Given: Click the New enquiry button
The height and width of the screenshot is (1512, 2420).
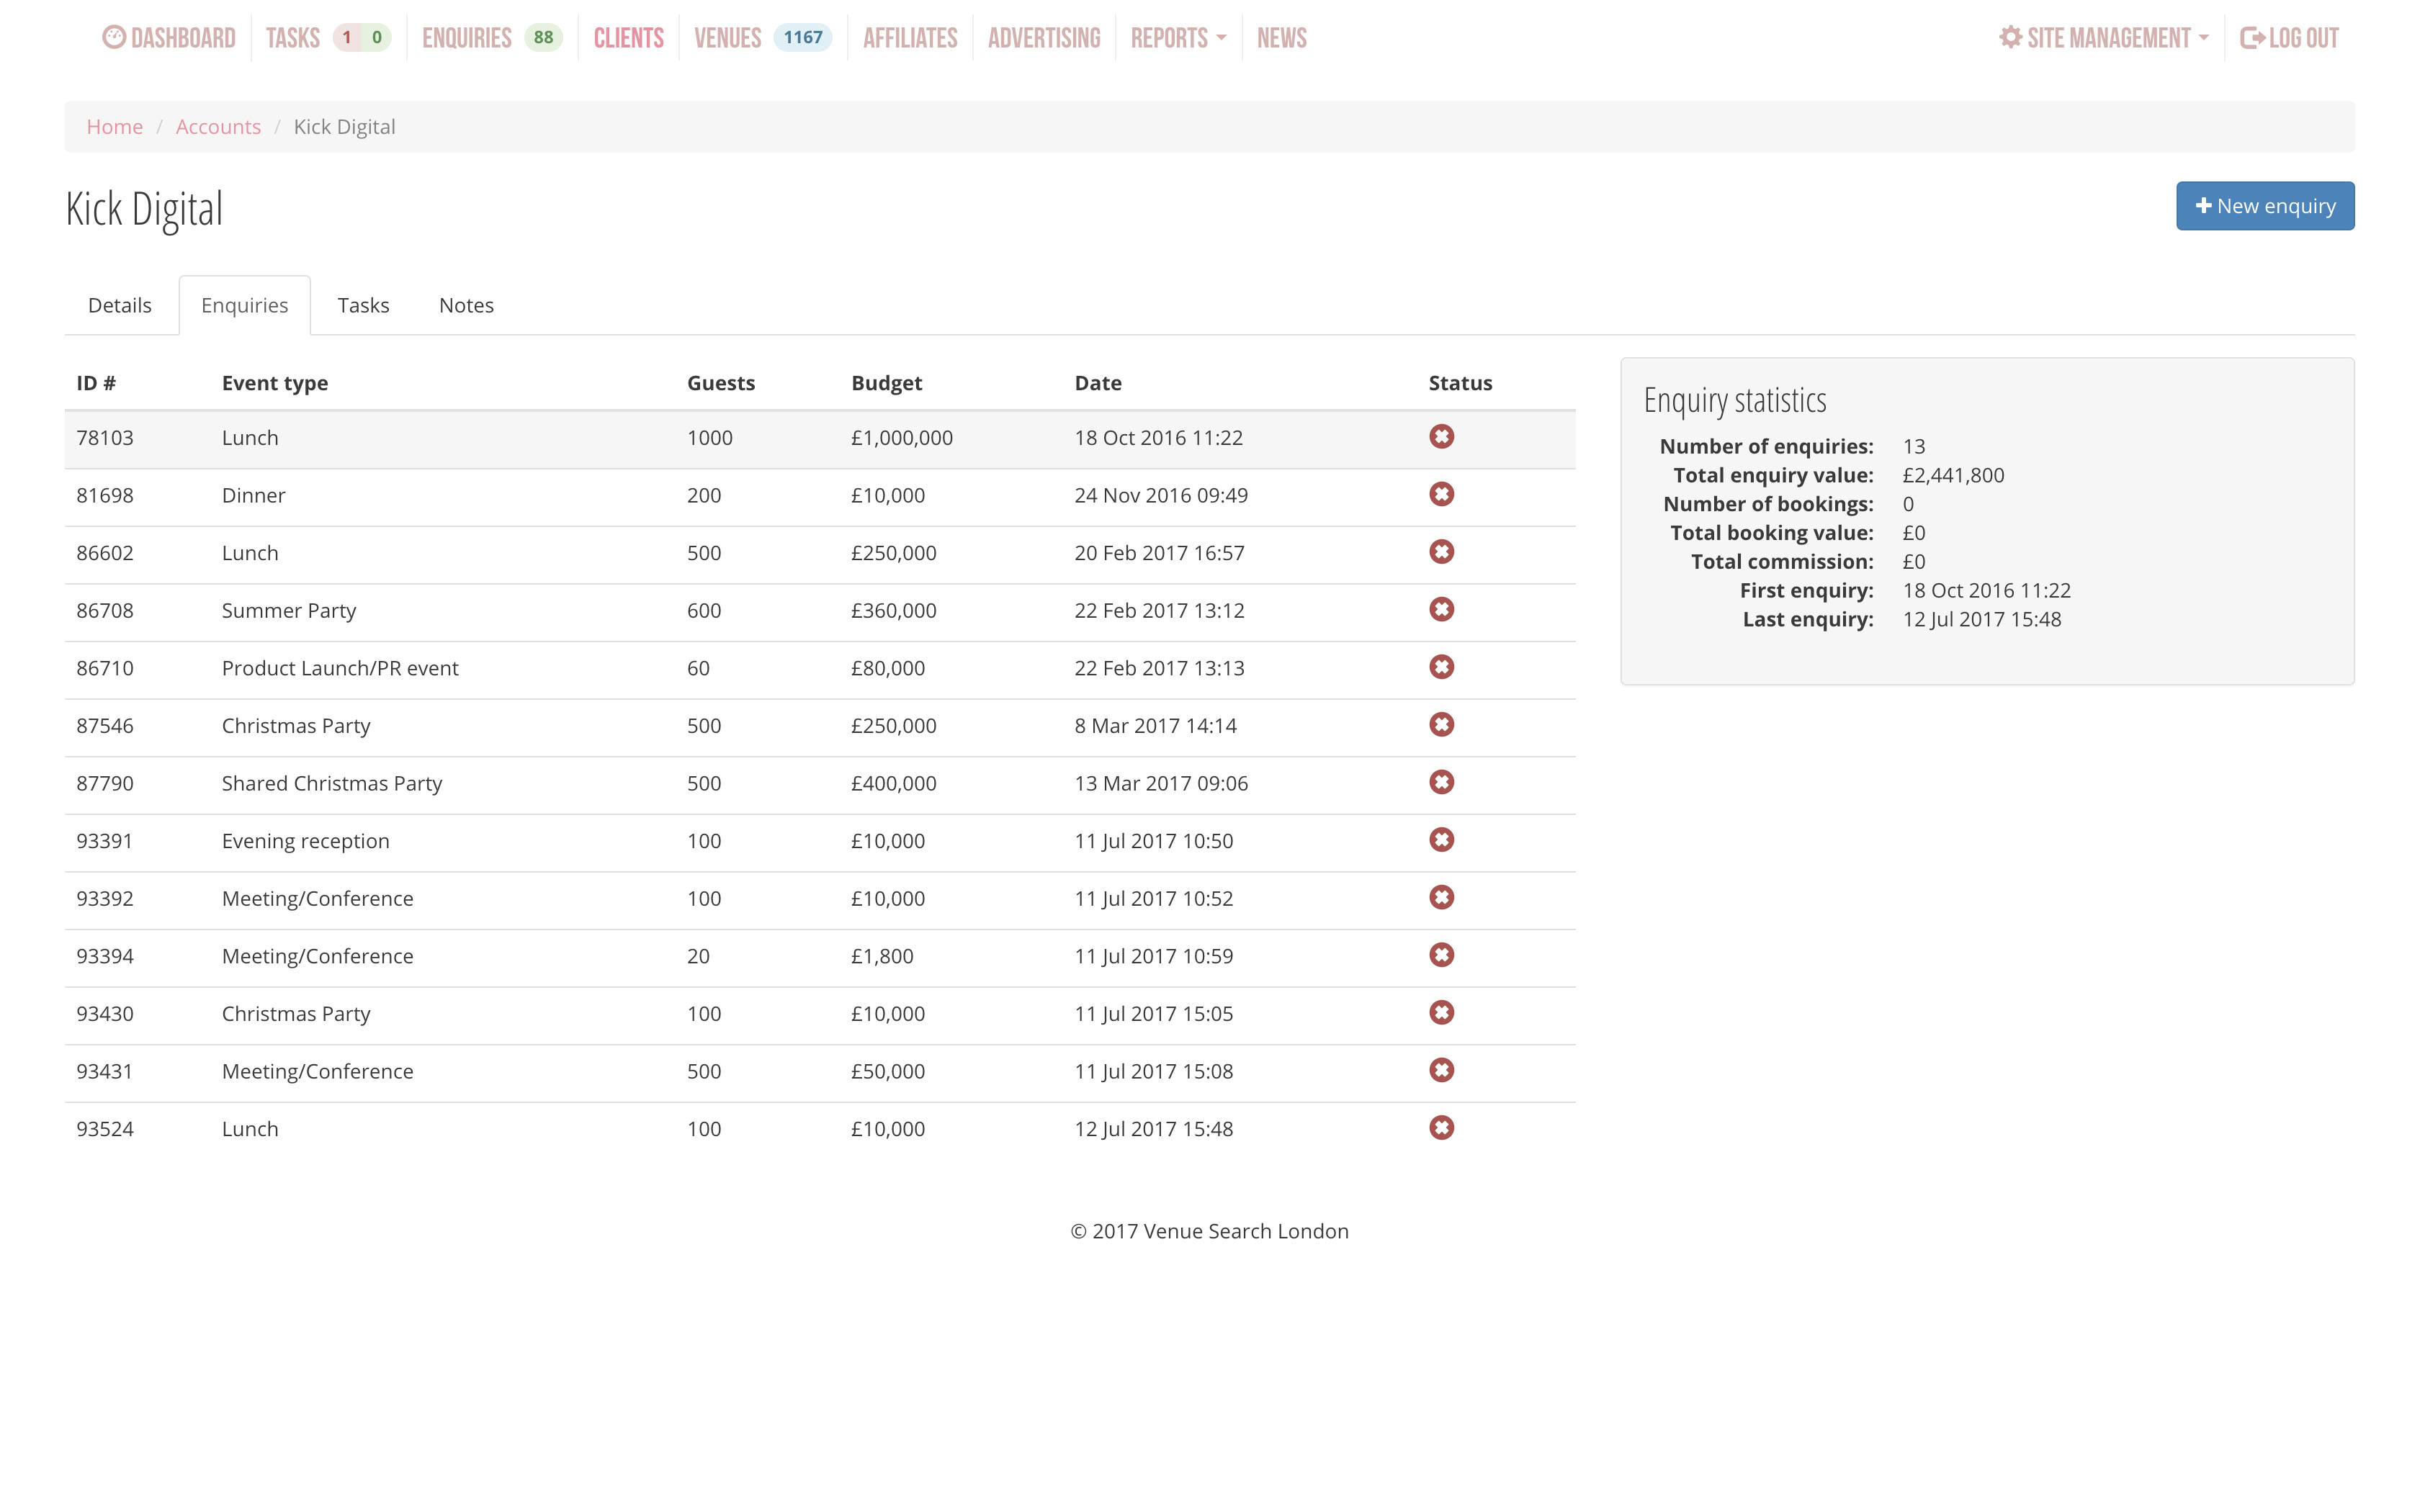Looking at the screenshot, I should click(2265, 206).
